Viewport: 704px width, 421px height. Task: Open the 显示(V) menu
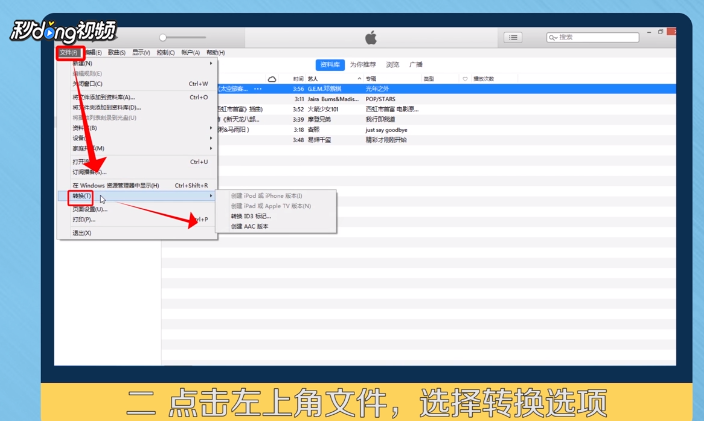pos(141,53)
